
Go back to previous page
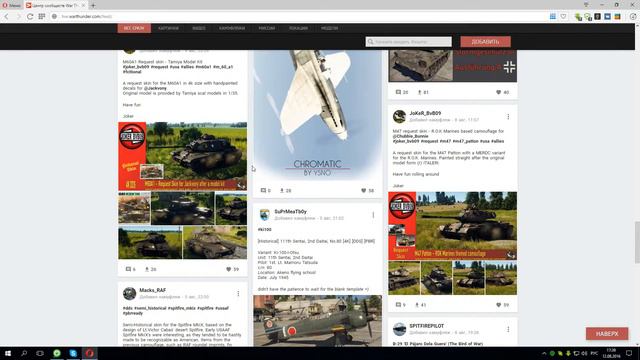click(x=7, y=16)
